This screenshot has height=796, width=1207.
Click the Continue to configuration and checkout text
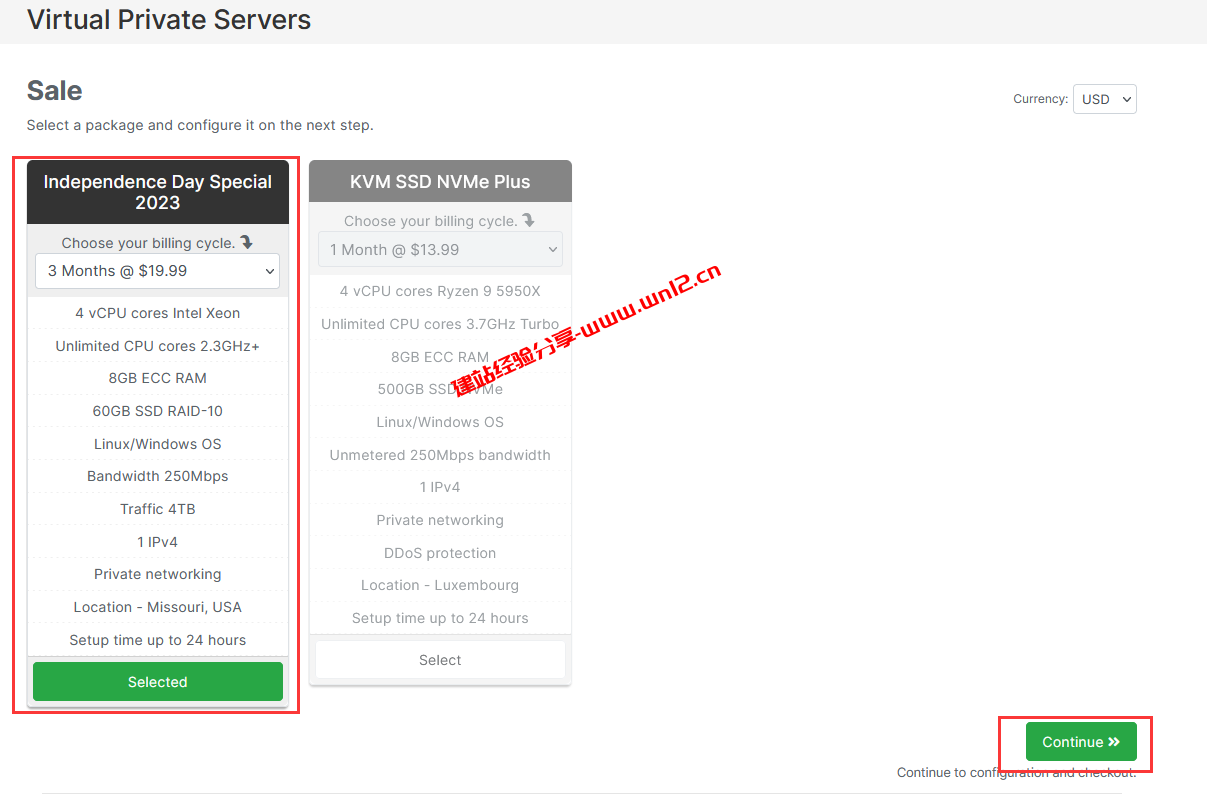[x=1016, y=772]
